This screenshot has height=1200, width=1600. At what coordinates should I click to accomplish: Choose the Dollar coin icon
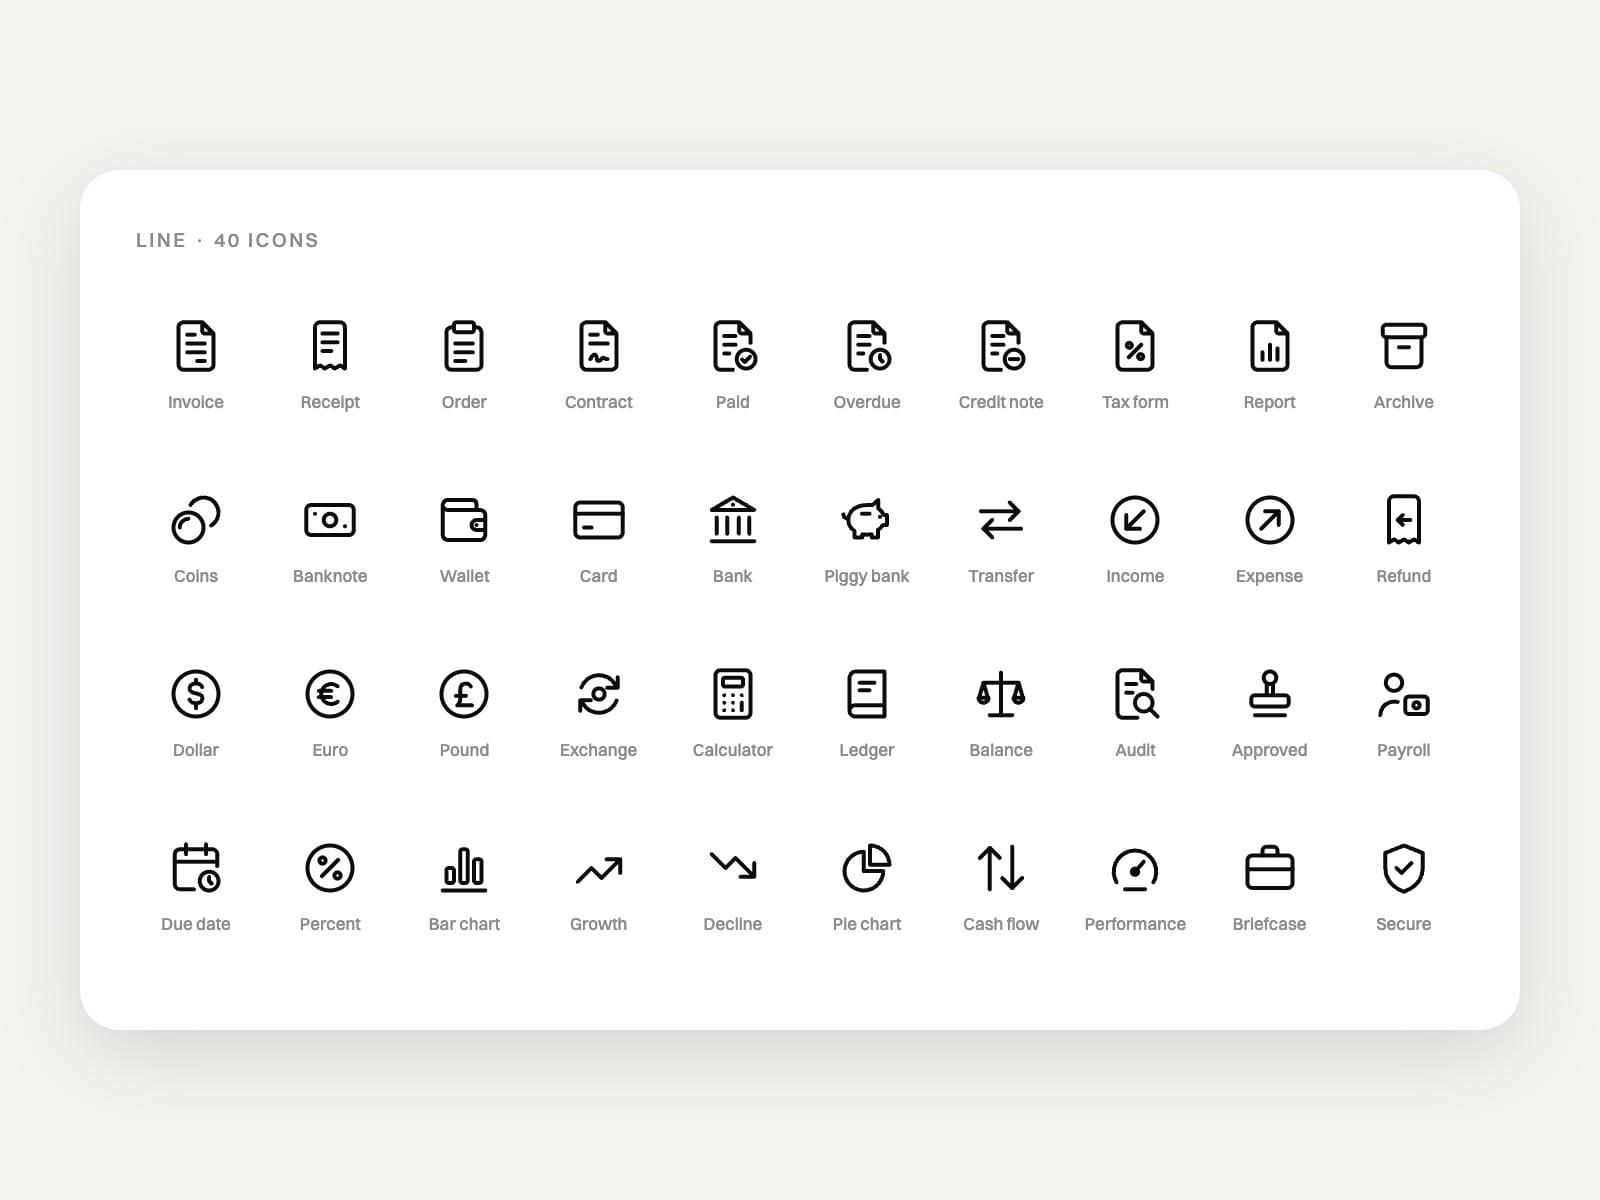point(196,694)
